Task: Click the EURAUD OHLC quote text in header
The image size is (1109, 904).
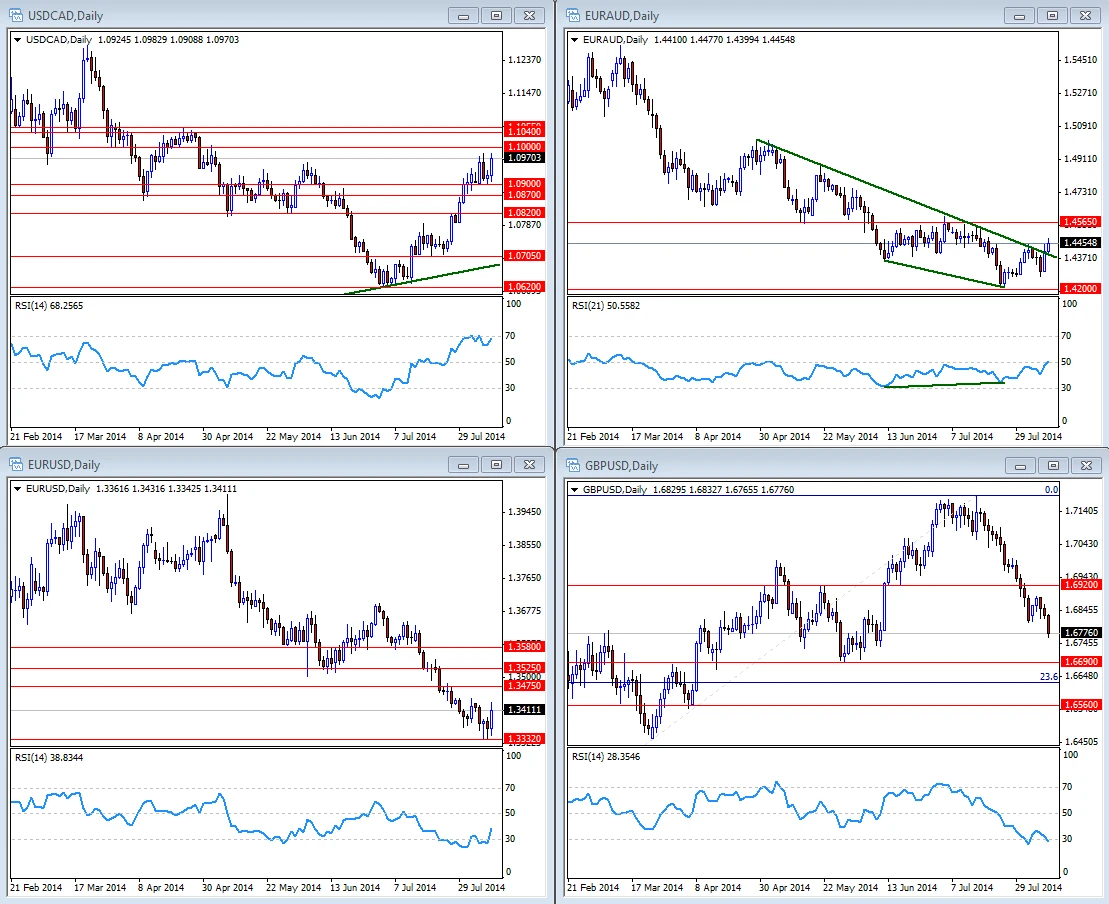Action: point(724,40)
